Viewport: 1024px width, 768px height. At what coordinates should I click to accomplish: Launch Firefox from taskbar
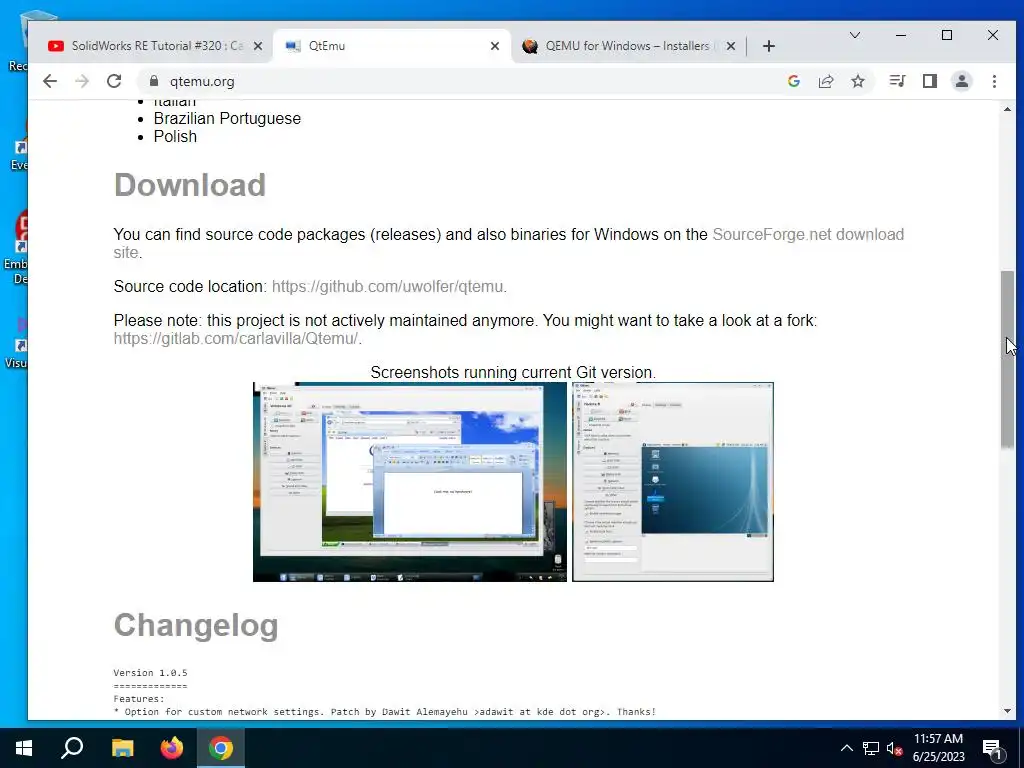click(172, 748)
